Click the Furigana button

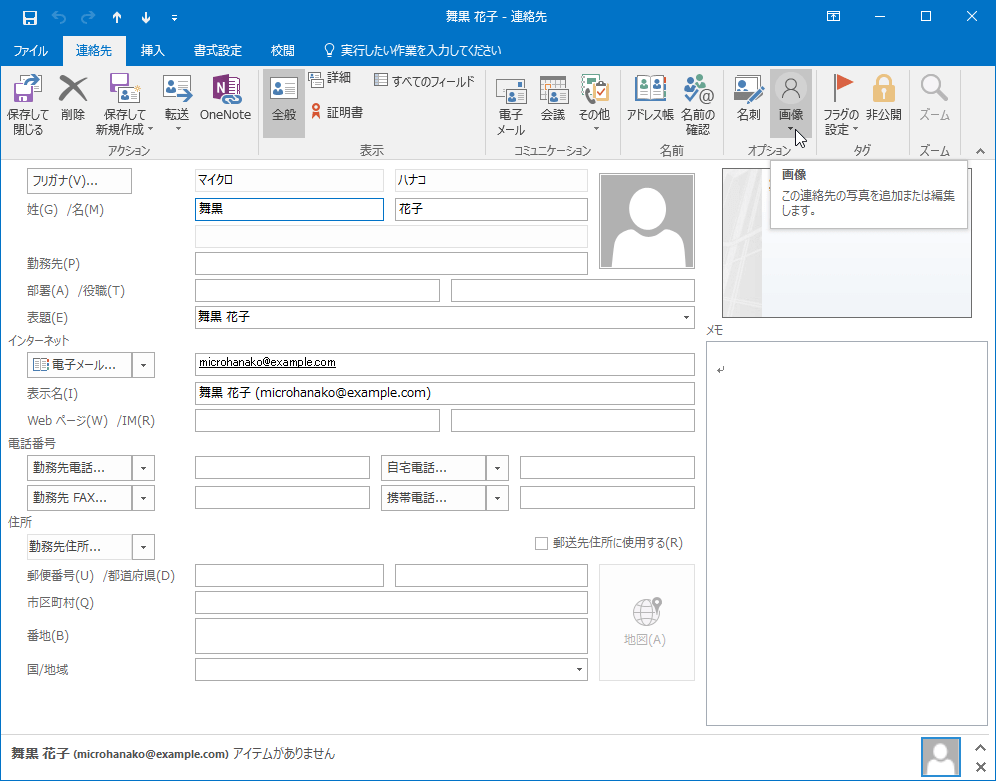[x=79, y=181]
